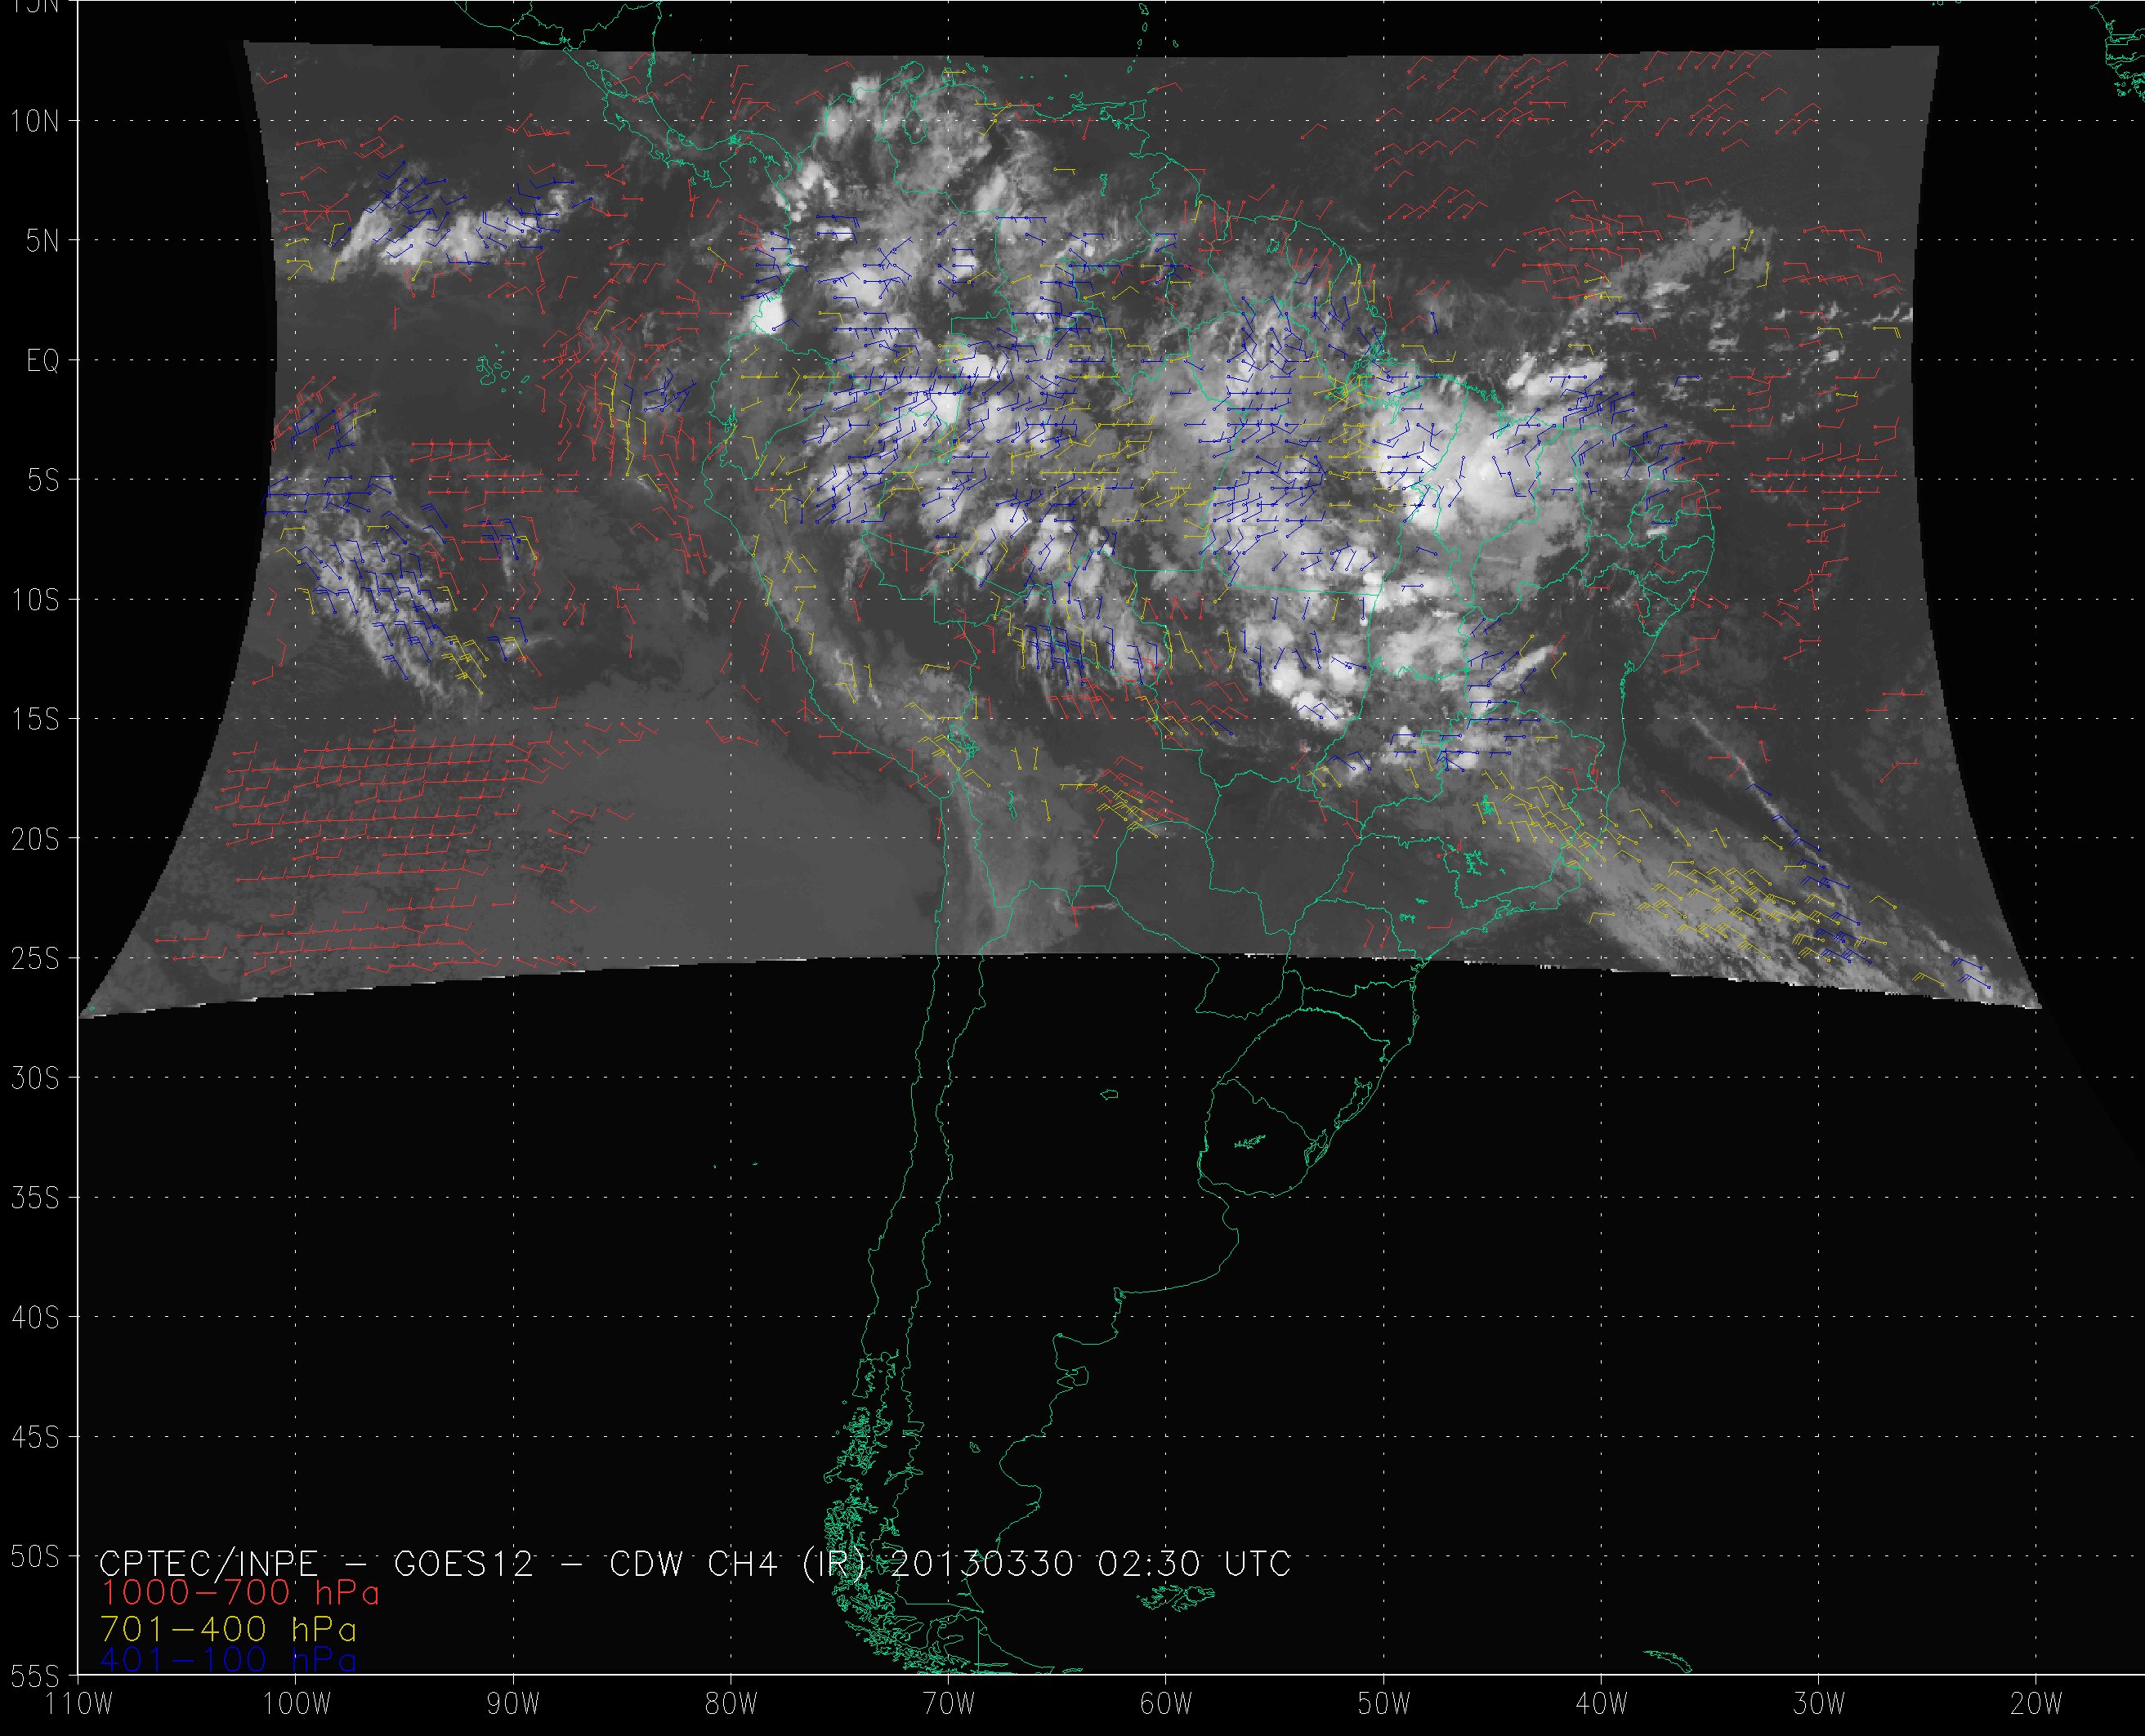The height and width of the screenshot is (1736, 2145).
Task: Click the 70W longitude axis label
Action: (948, 1704)
